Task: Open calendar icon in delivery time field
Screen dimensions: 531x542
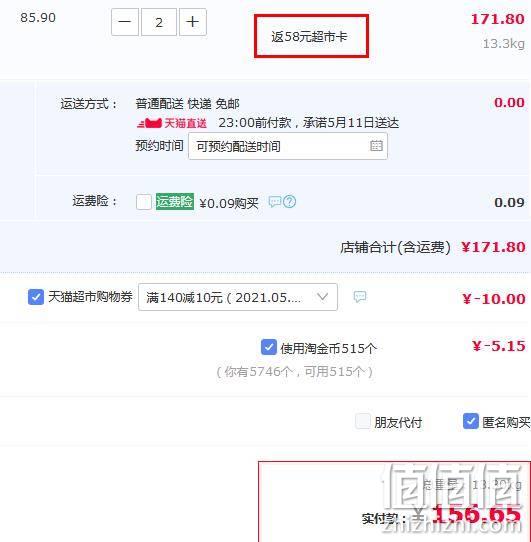Action: tap(376, 146)
